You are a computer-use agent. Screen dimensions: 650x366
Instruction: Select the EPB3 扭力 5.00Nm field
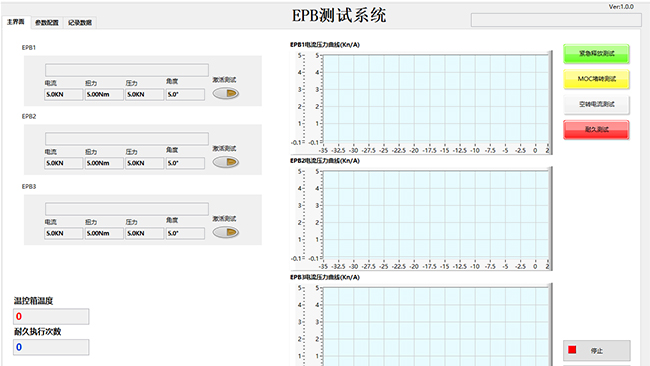104,233
